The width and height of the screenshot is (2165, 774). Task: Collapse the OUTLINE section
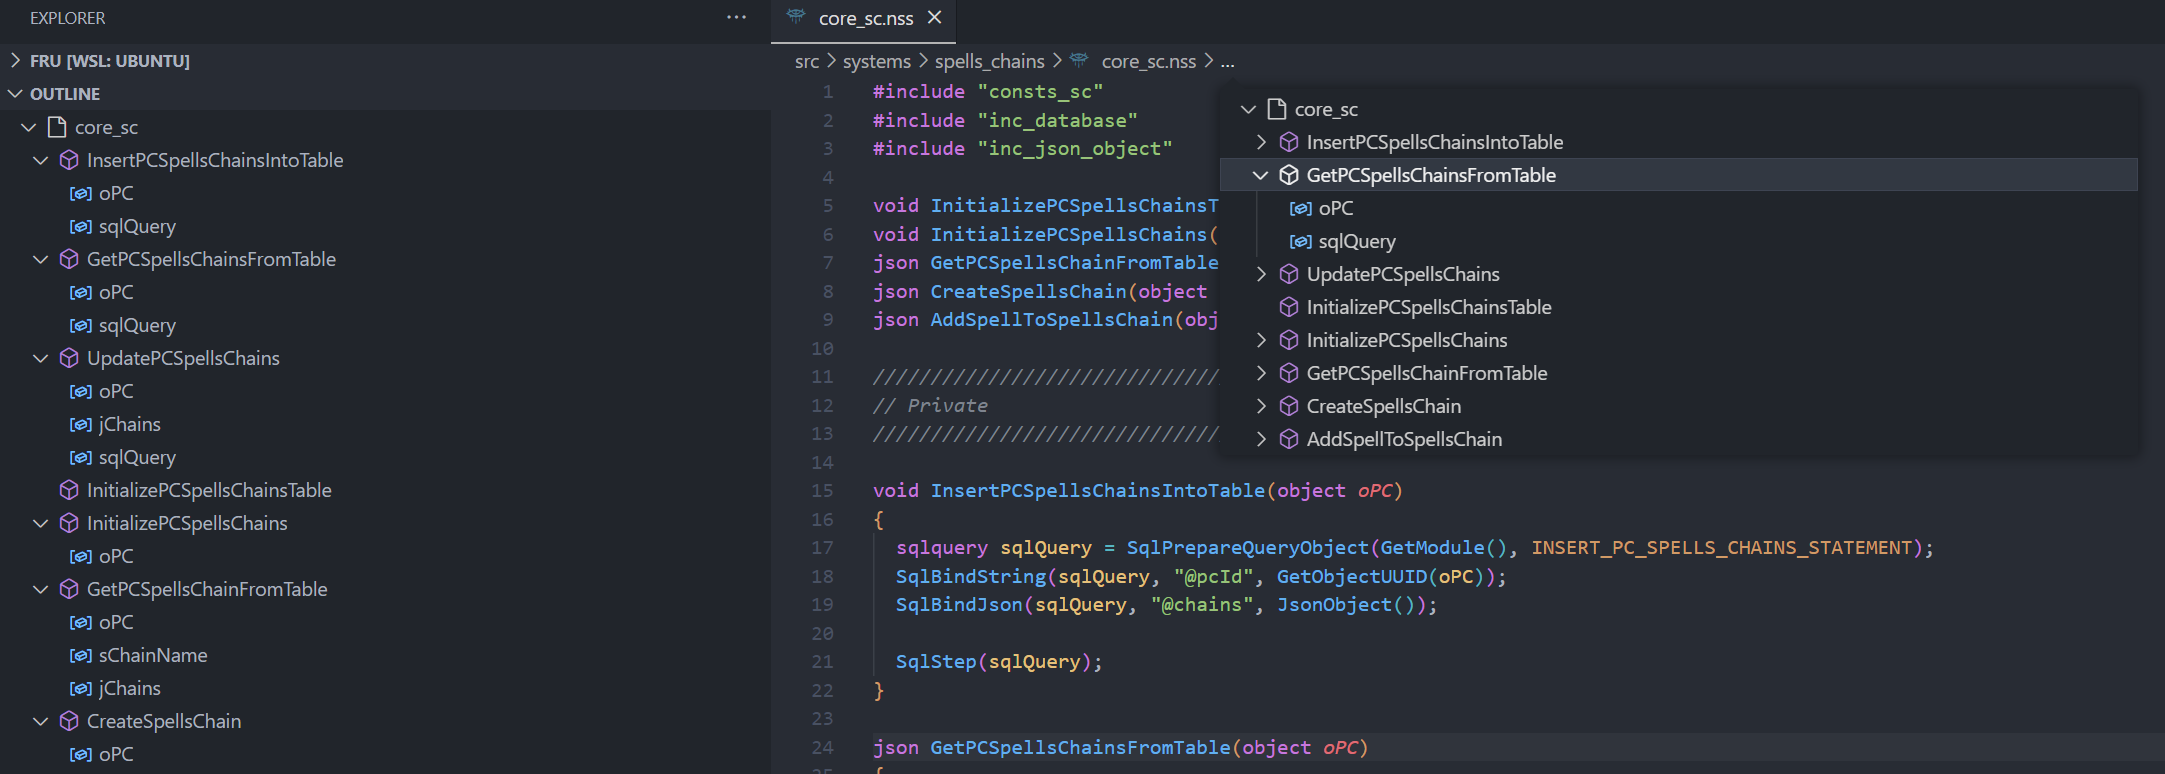15,94
